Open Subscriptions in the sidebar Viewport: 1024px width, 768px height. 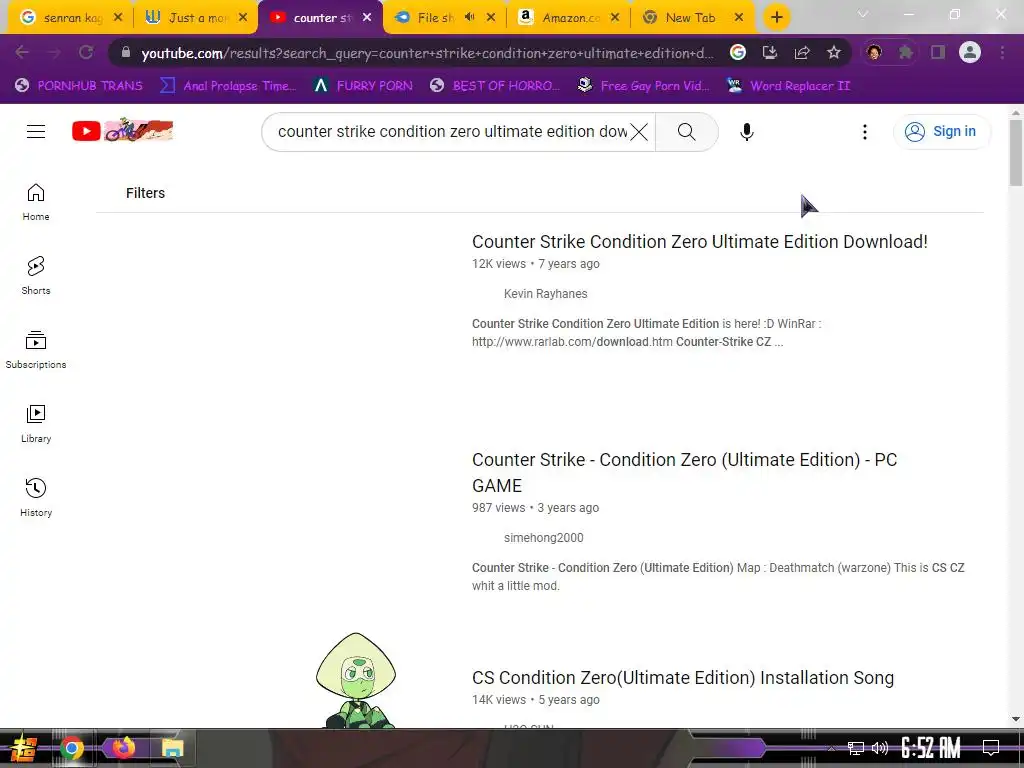pyautogui.click(x=36, y=350)
